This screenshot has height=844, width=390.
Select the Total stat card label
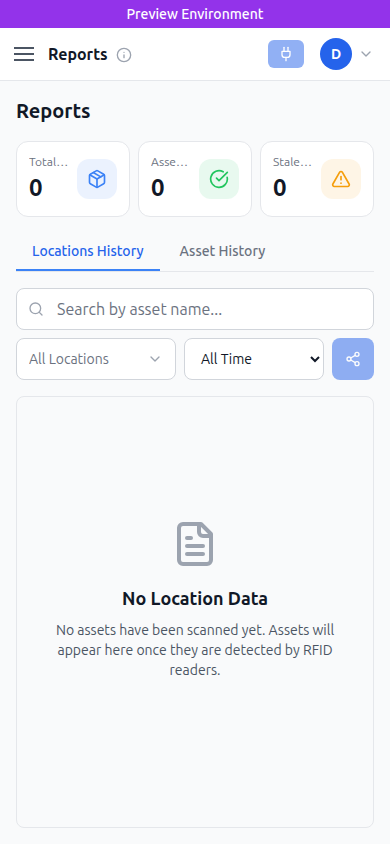pyautogui.click(x=48, y=162)
